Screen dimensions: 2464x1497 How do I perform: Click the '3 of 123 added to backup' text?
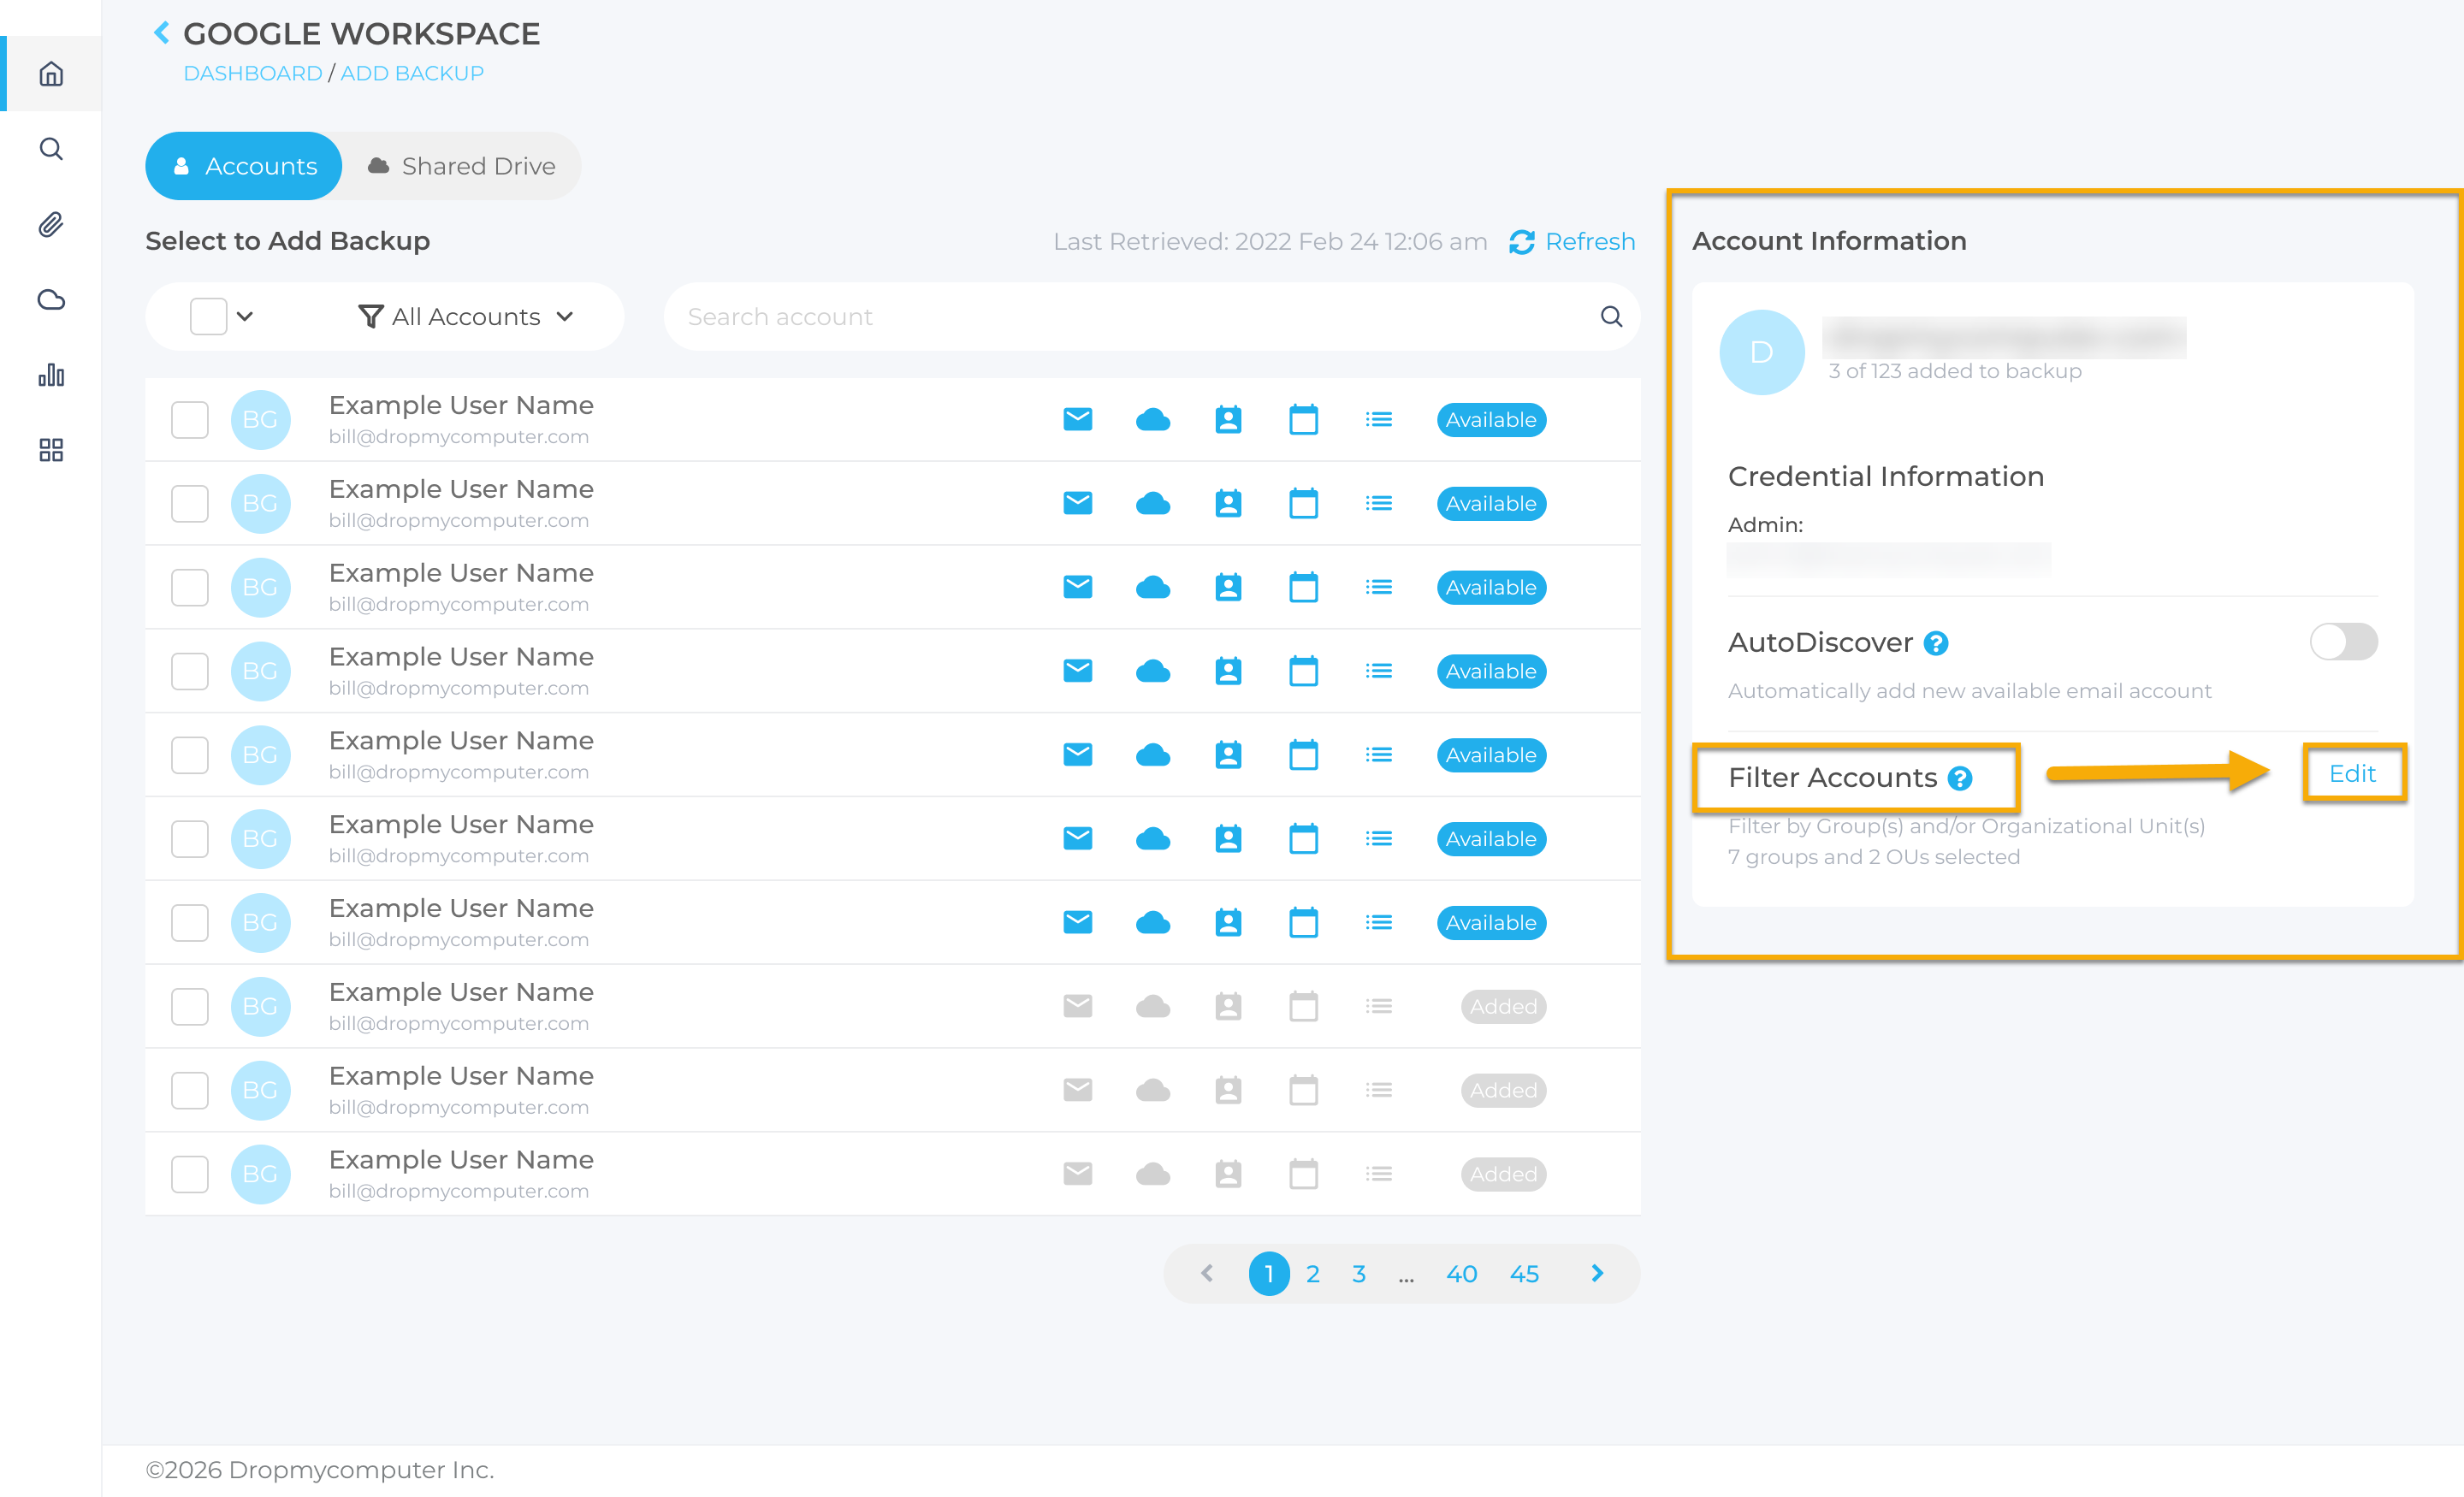click(x=1955, y=371)
